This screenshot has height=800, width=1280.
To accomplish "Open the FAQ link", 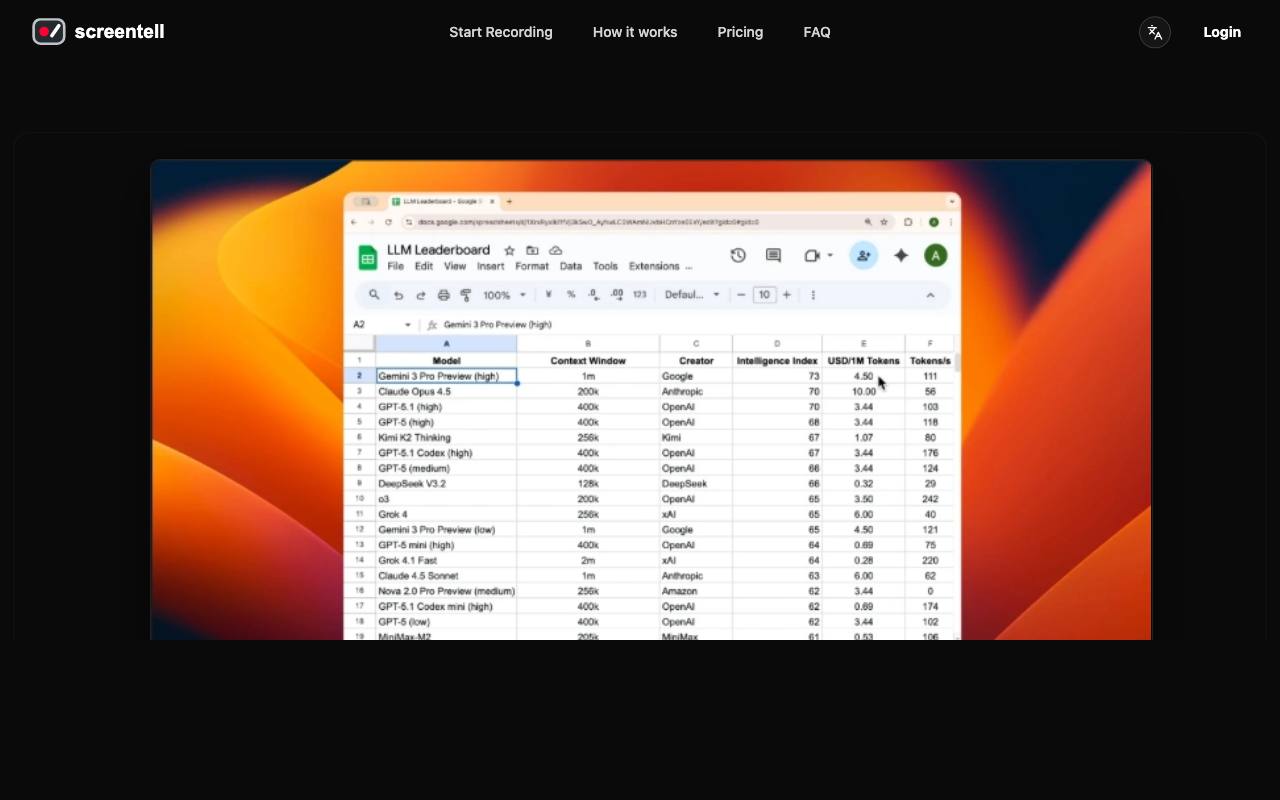I will pyautogui.click(x=817, y=32).
